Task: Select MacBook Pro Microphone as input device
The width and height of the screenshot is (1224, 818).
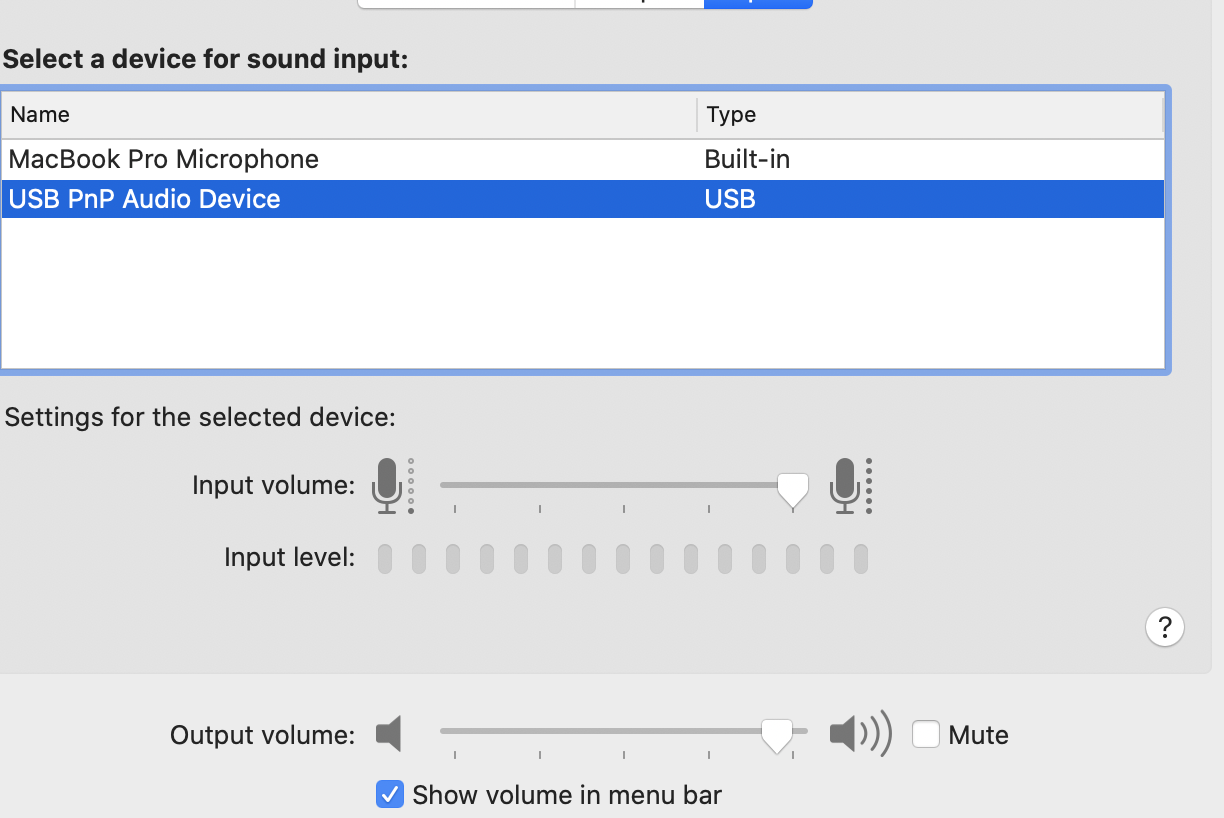Action: point(164,159)
